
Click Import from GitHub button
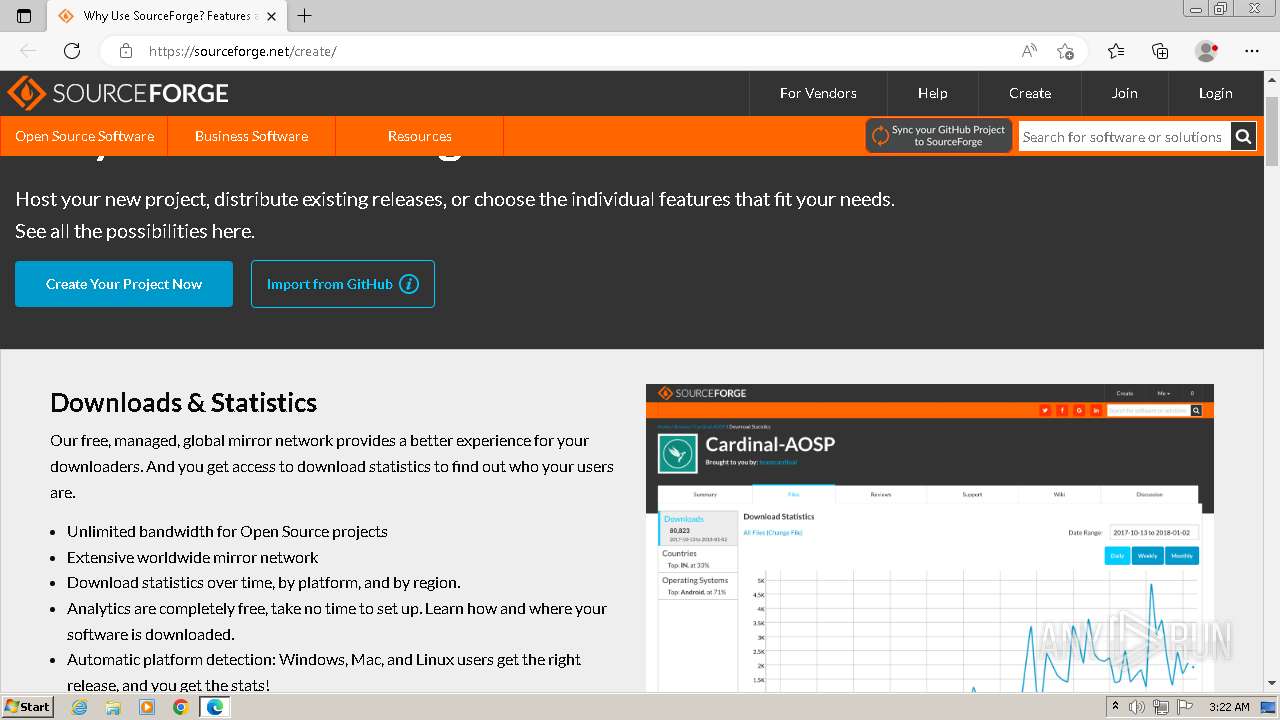(343, 284)
